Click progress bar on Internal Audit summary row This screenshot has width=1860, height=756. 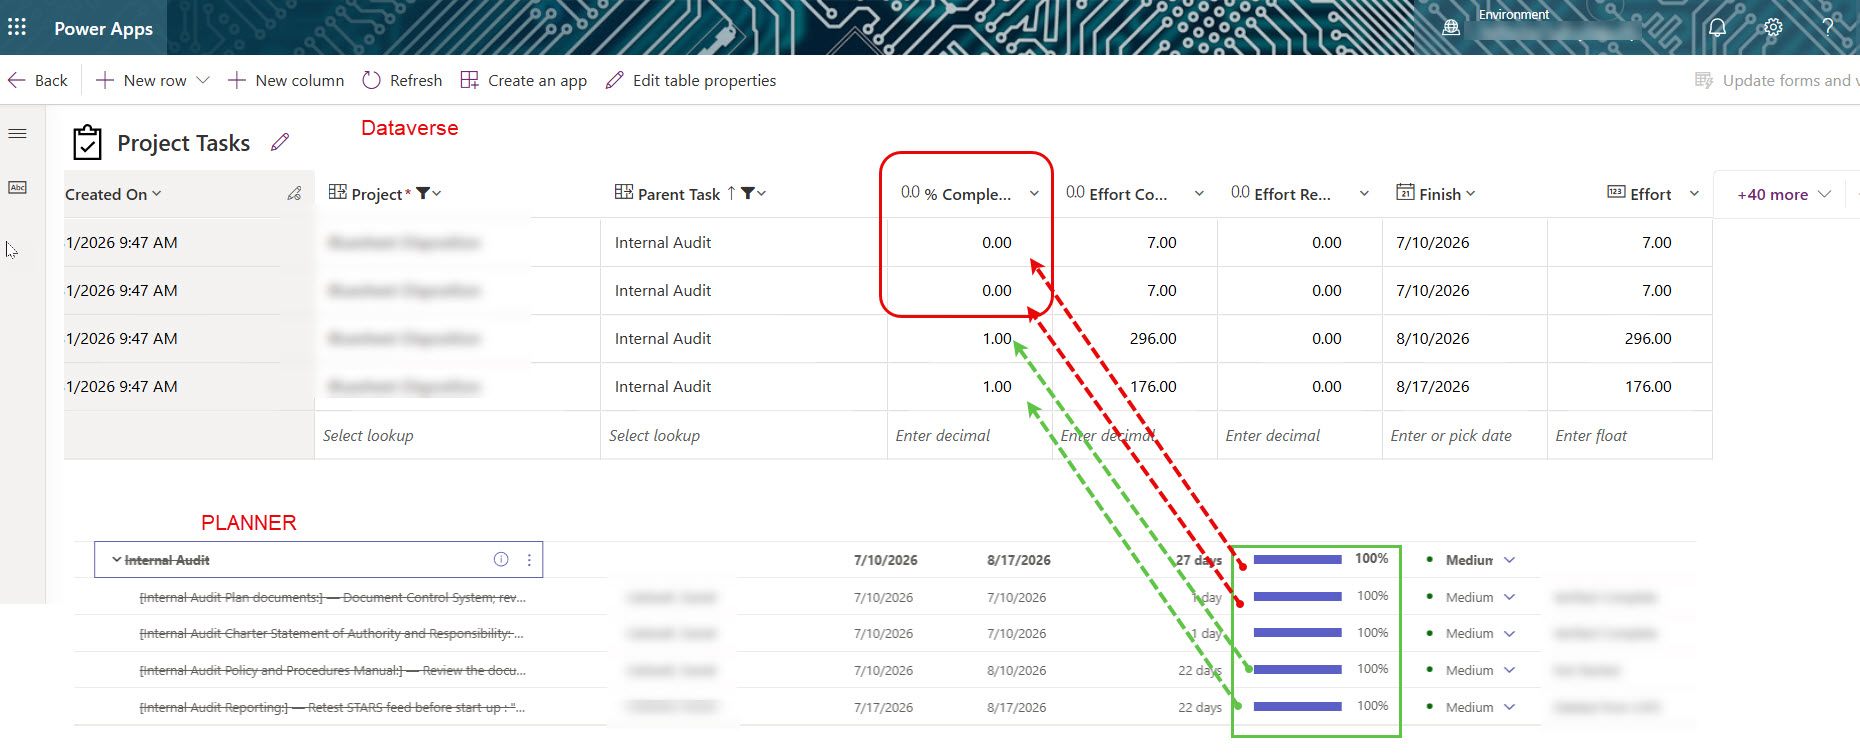(1297, 560)
